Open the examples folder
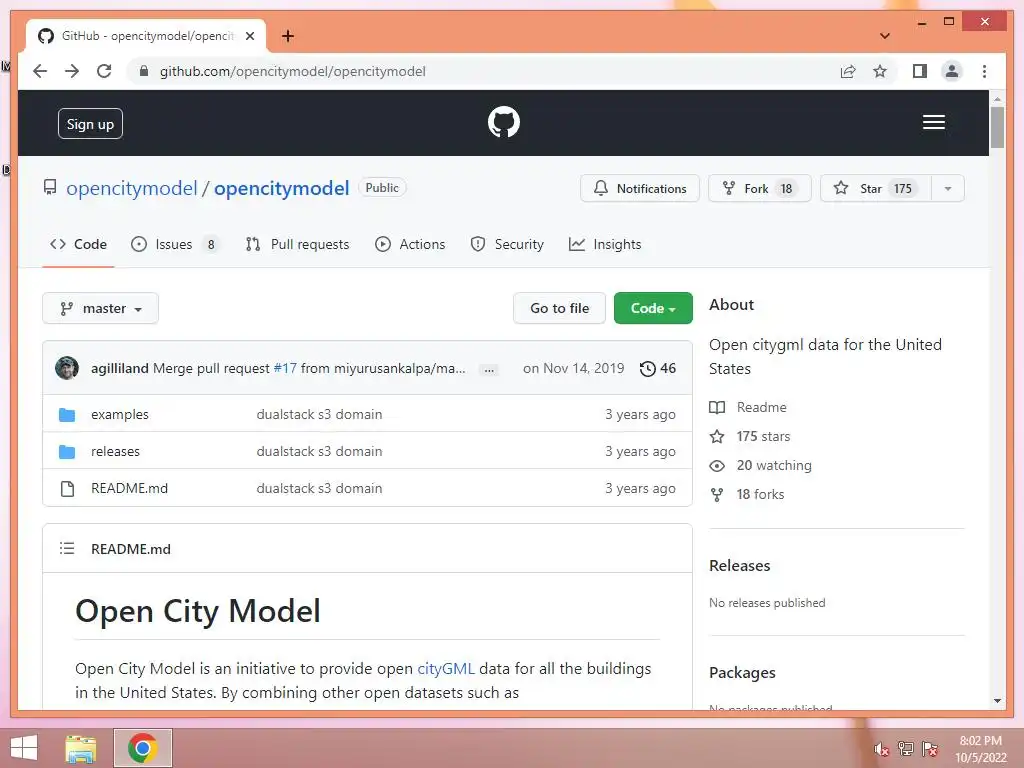This screenshot has width=1024, height=768. tap(120, 414)
